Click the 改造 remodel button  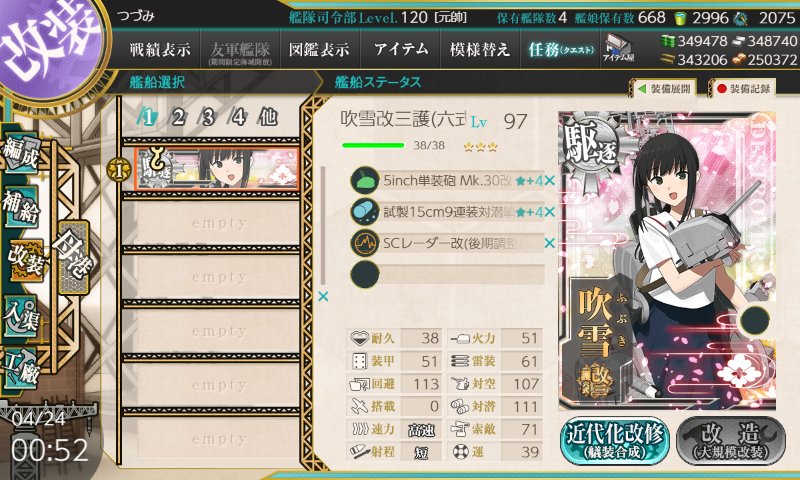731,441
